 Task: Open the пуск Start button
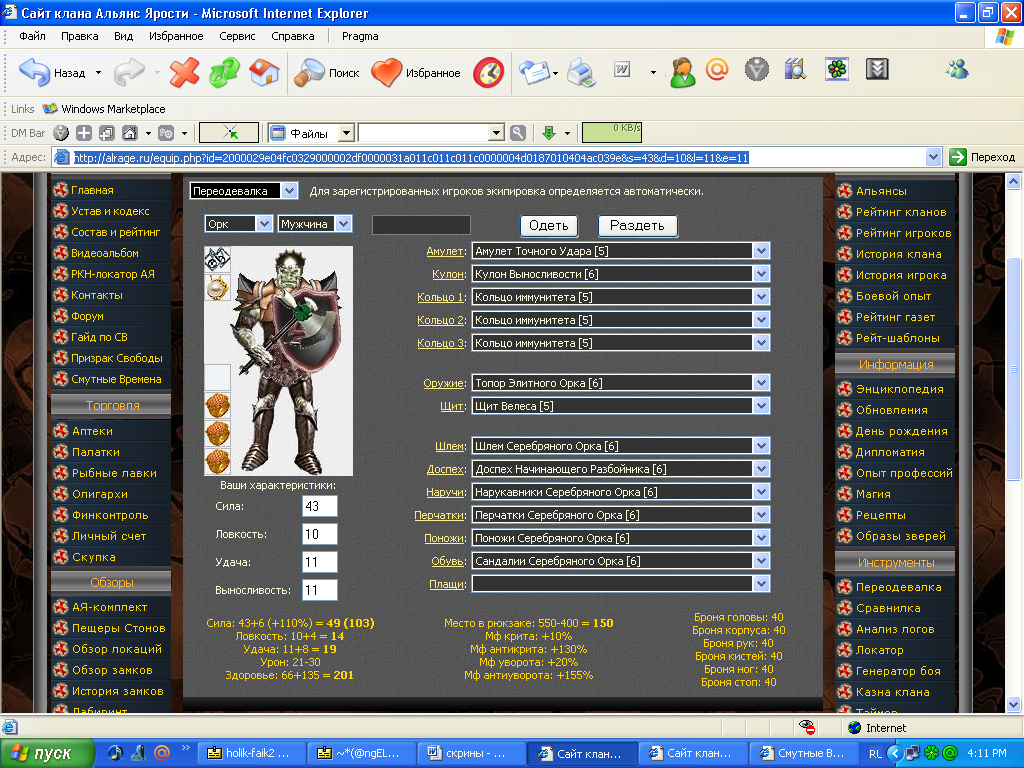point(46,754)
